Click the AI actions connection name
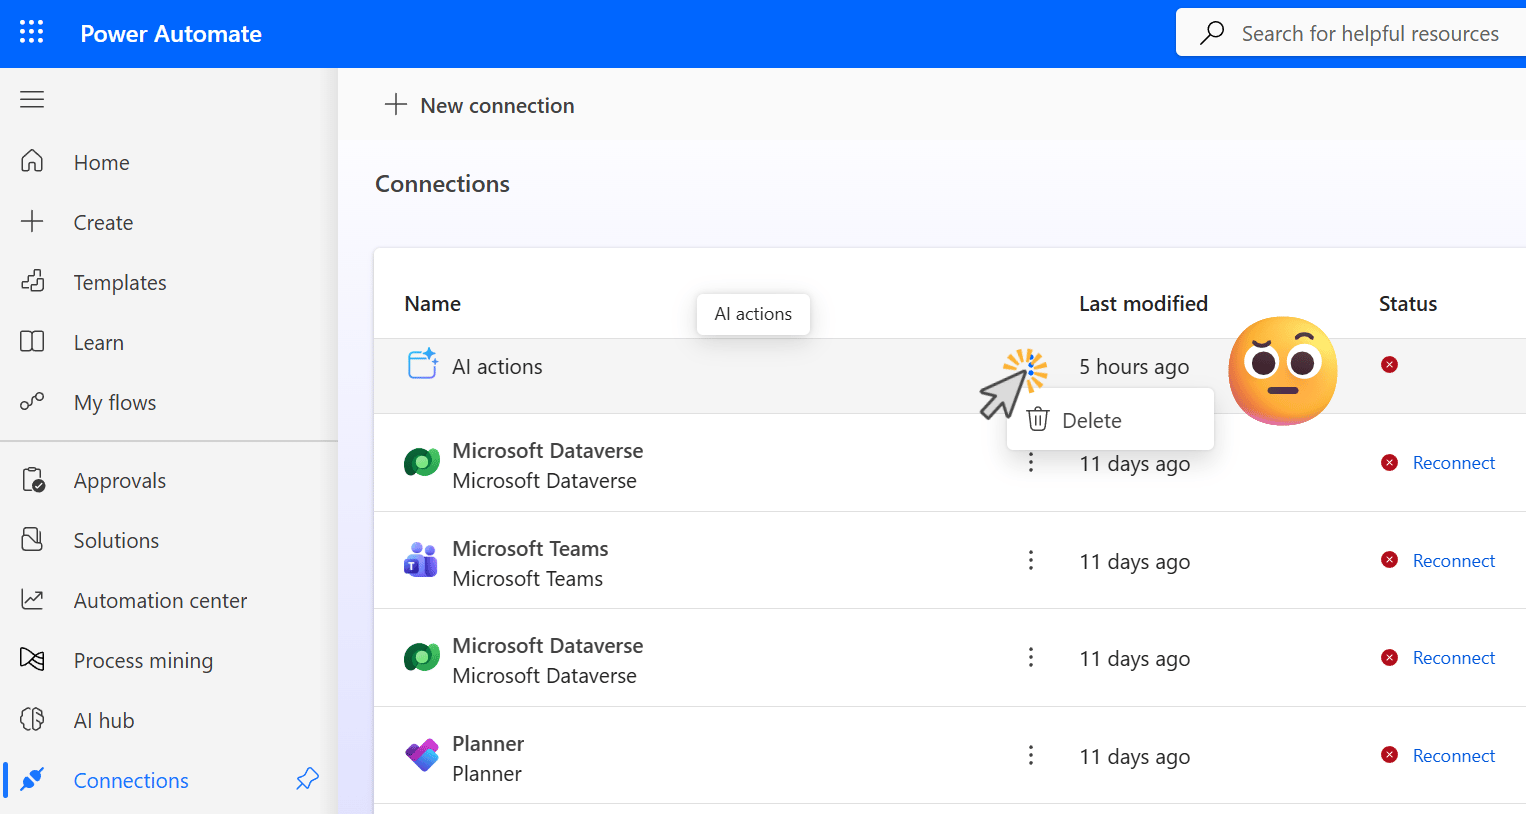This screenshot has height=814, width=1526. pyautogui.click(x=497, y=367)
